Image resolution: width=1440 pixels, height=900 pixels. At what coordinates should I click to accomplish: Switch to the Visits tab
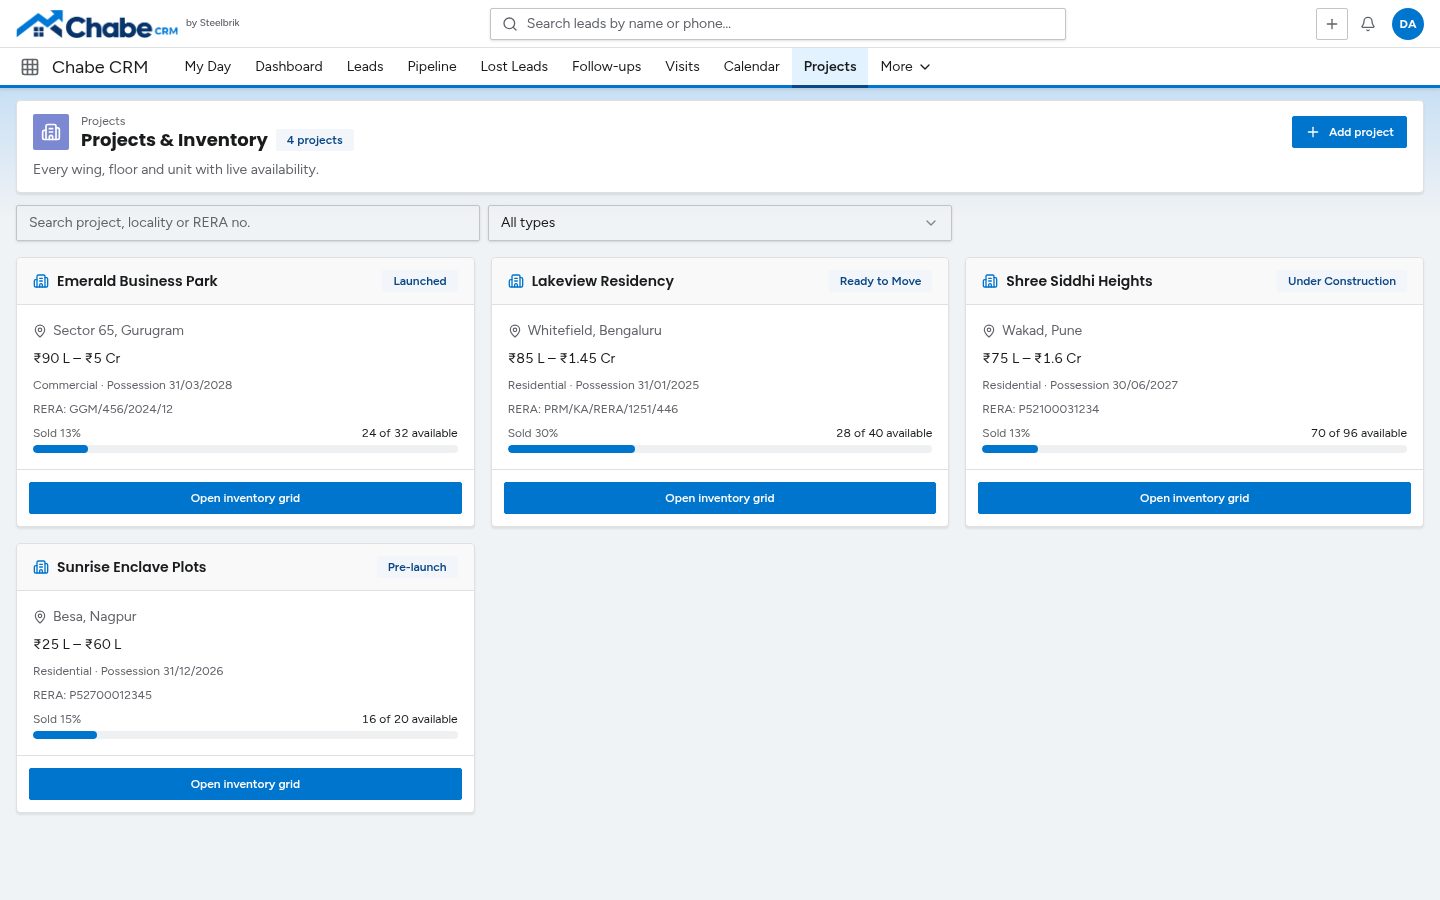coord(682,67)
